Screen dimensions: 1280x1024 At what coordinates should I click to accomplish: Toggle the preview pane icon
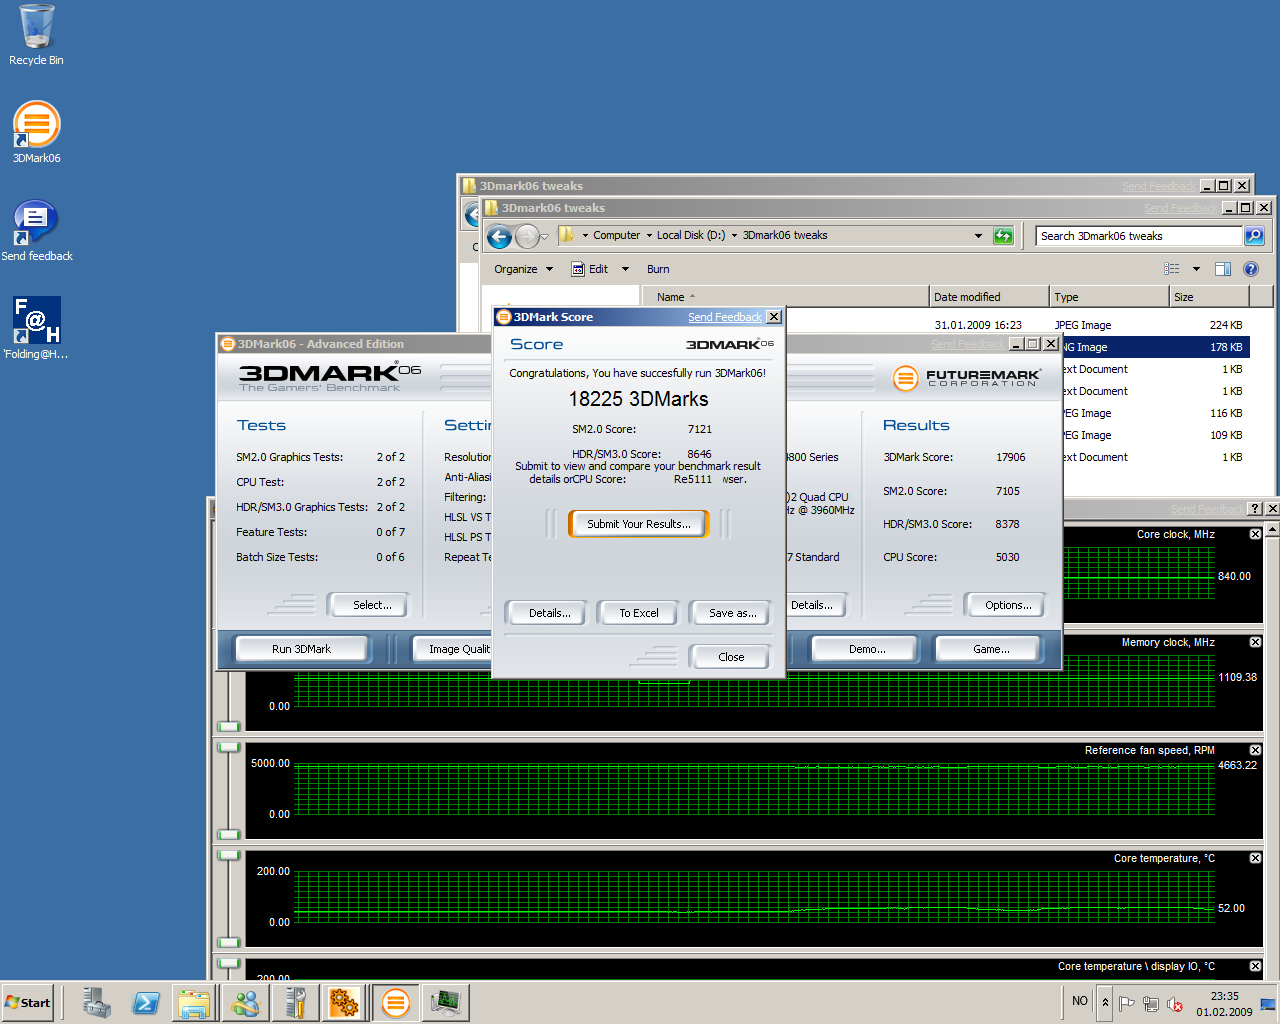[x=1223, y=269]
